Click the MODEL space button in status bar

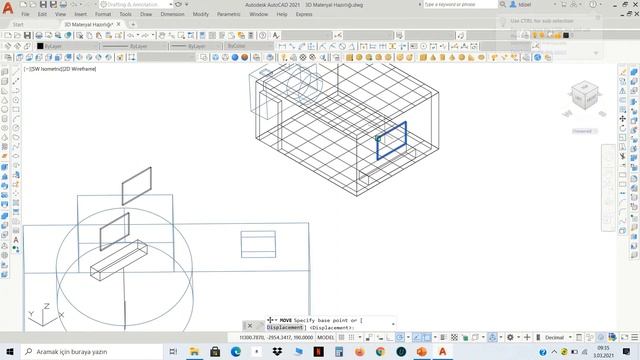tap(326, 338)
